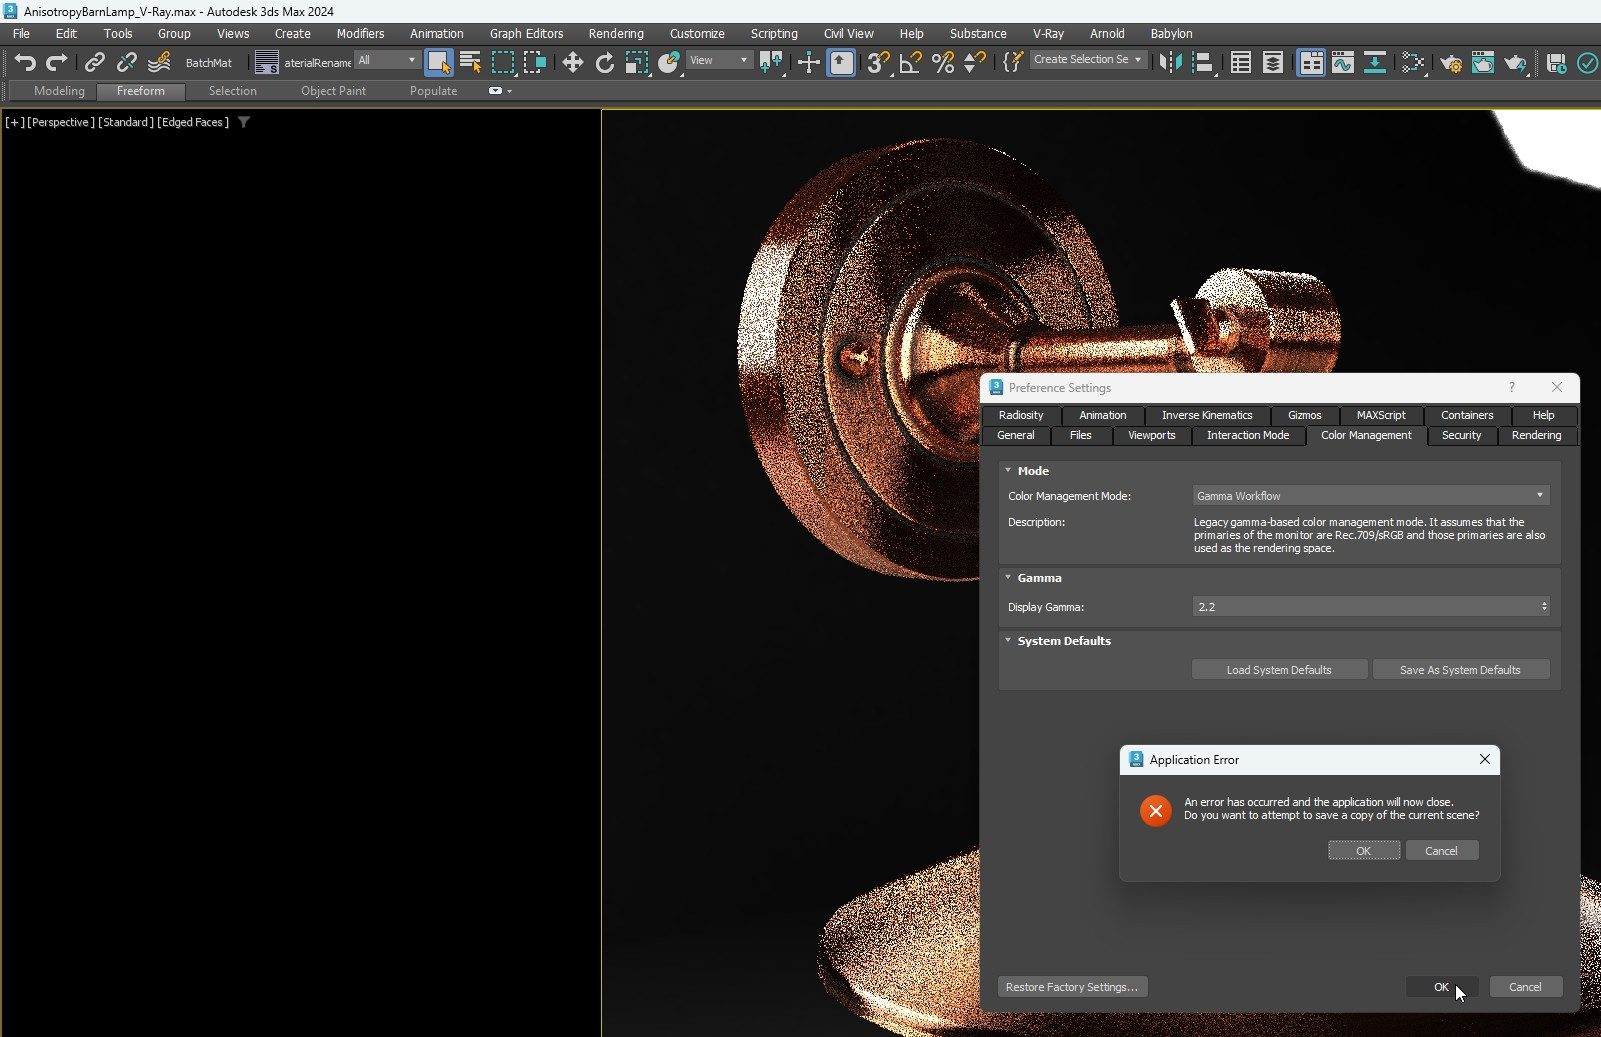Open Render Setup teapot icon

click(1450, 62)
